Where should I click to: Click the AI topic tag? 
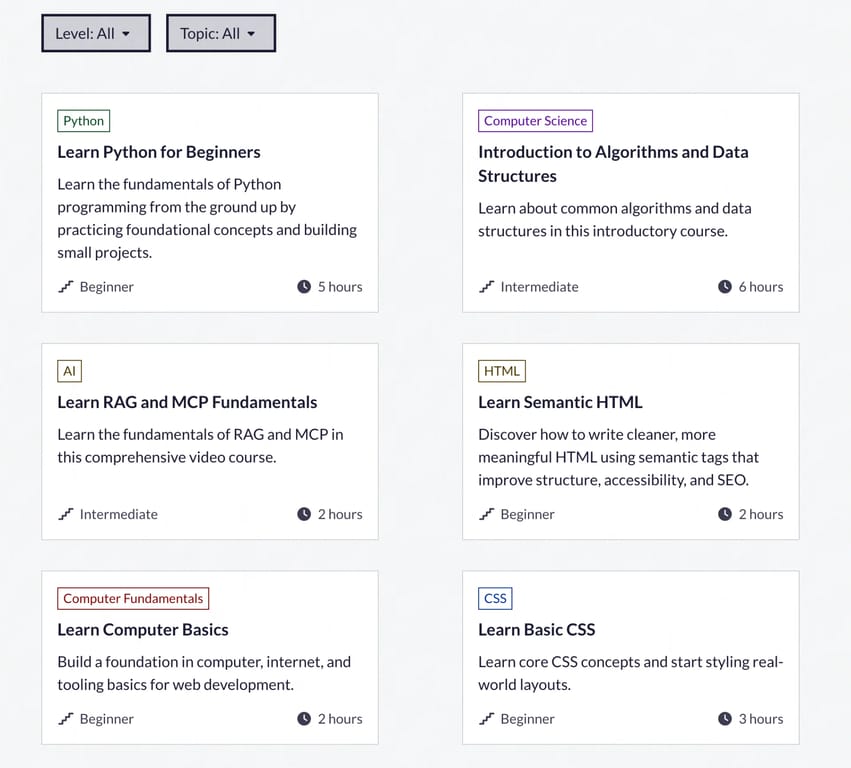coord(69,371)
